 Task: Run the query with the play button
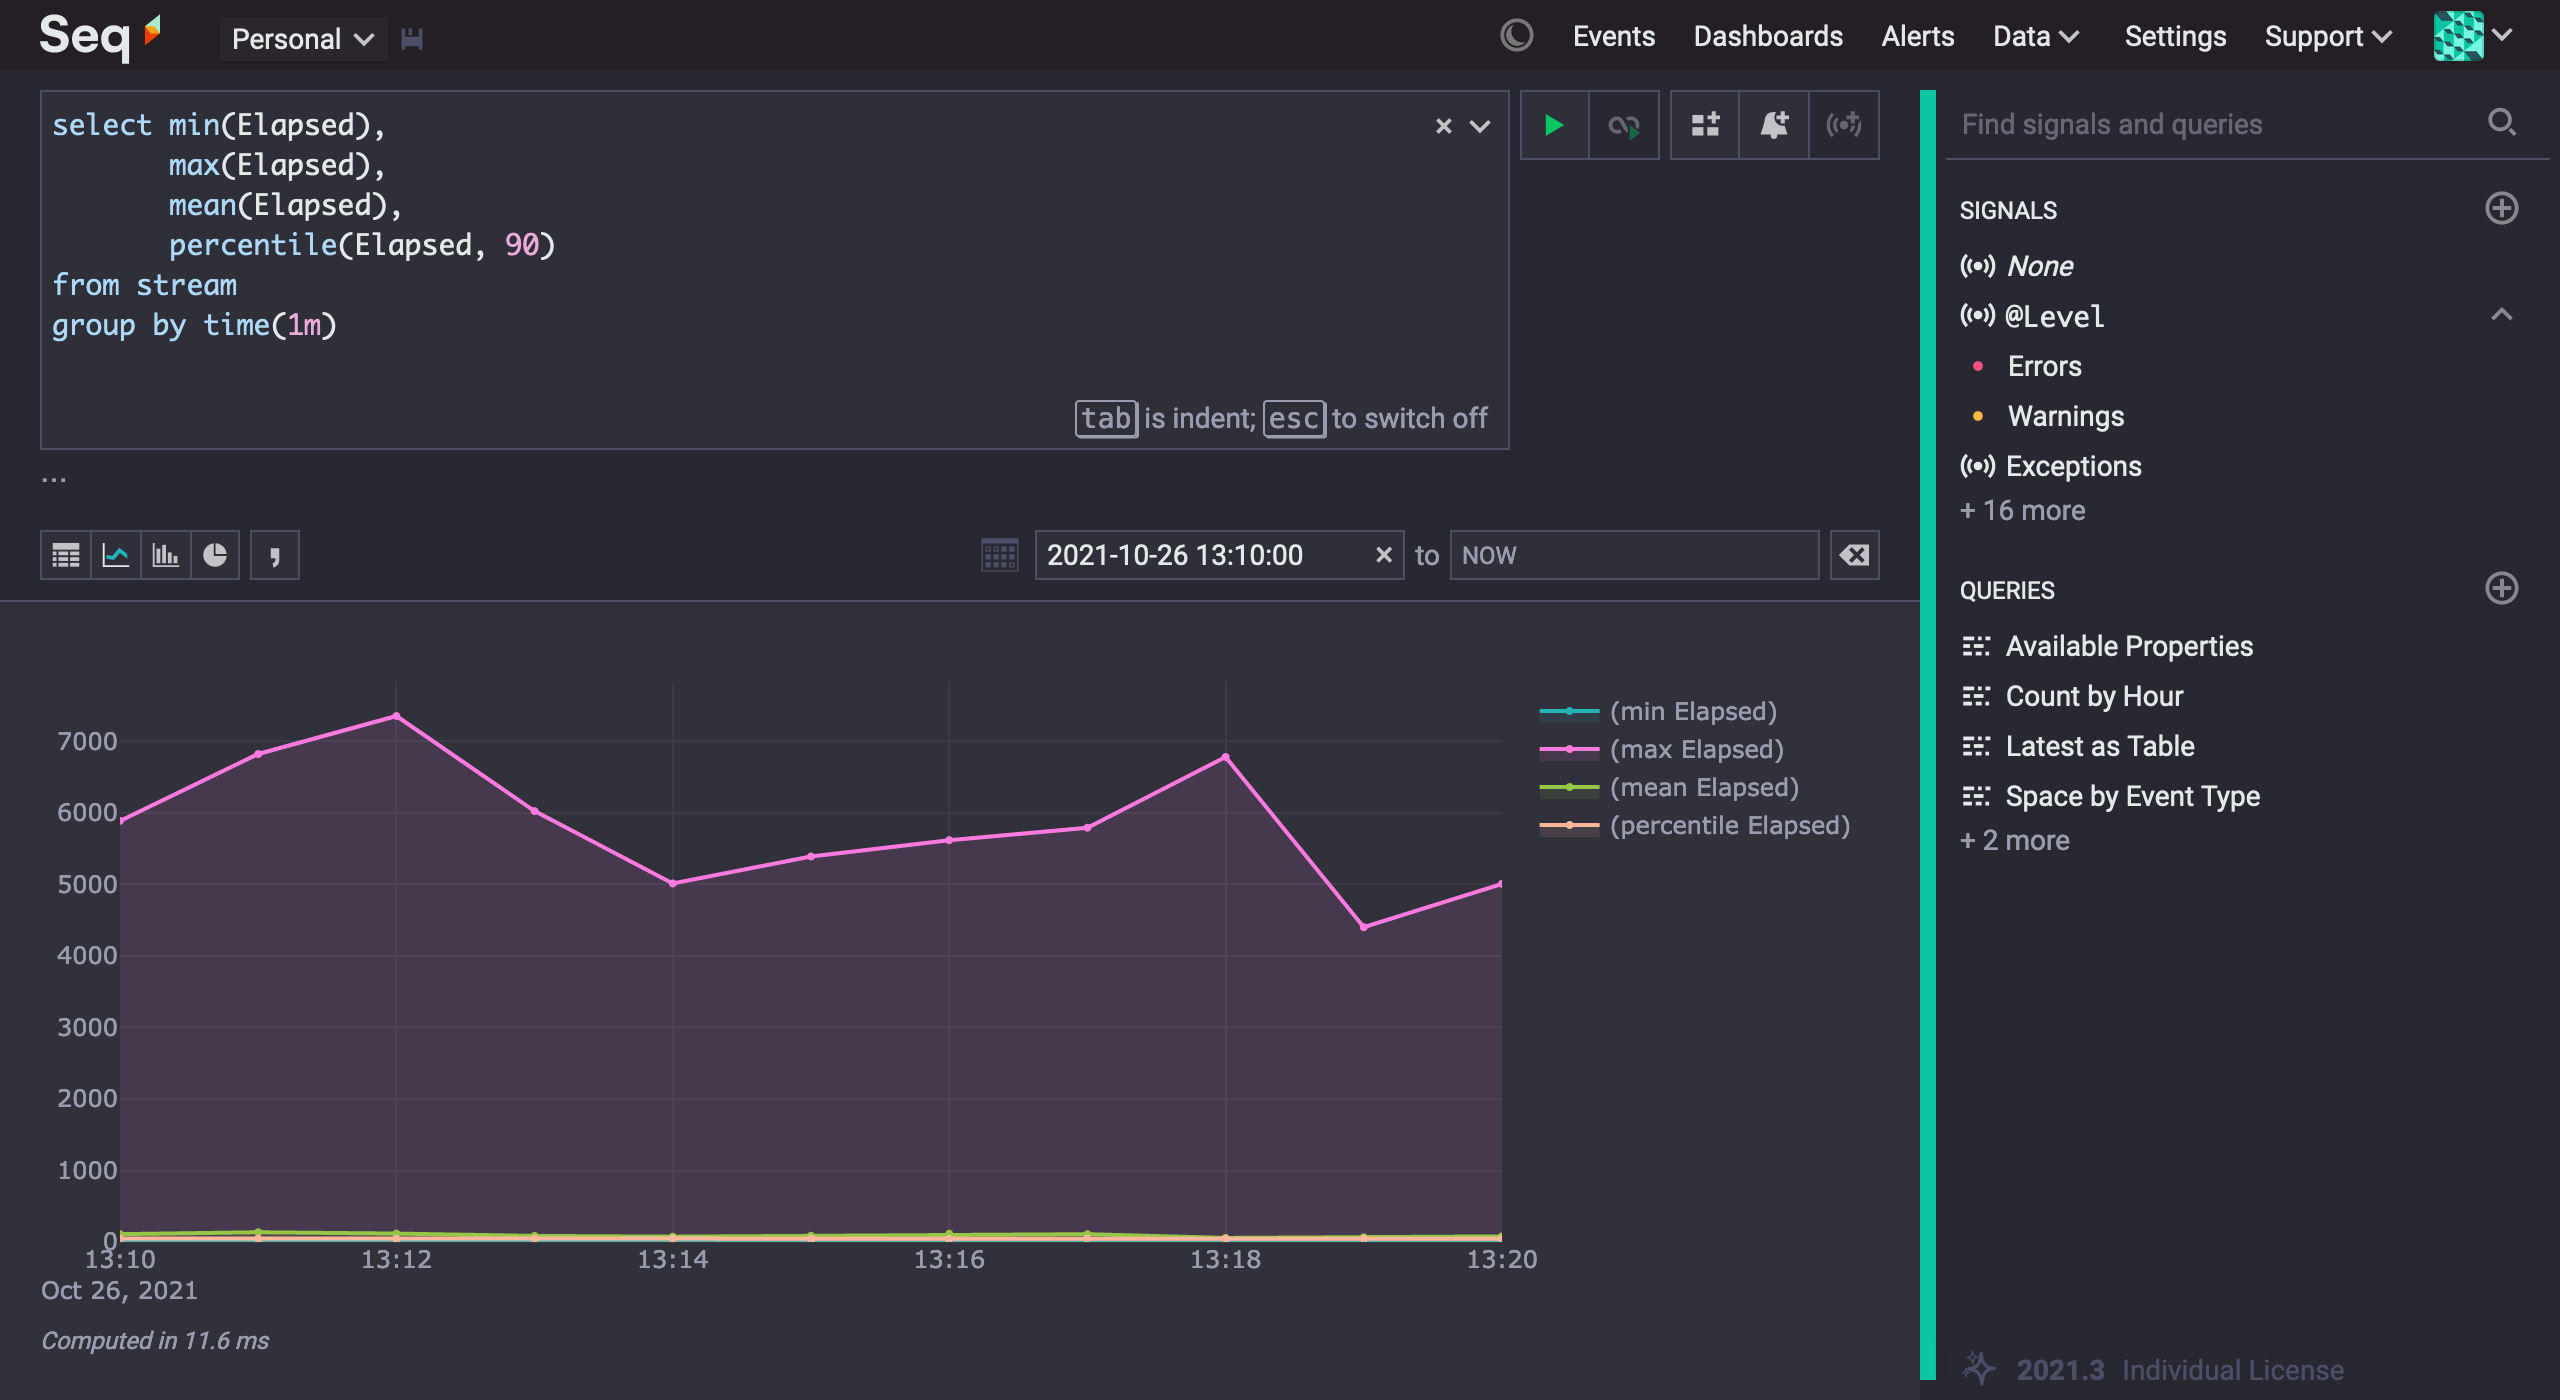click(1554, 125)
